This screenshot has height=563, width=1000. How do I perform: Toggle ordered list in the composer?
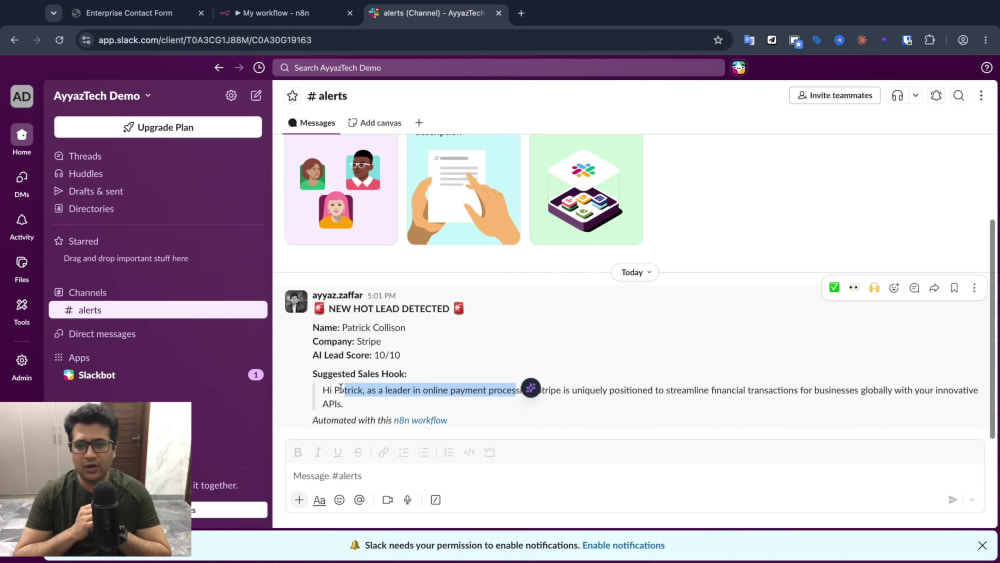click(404, 453)
